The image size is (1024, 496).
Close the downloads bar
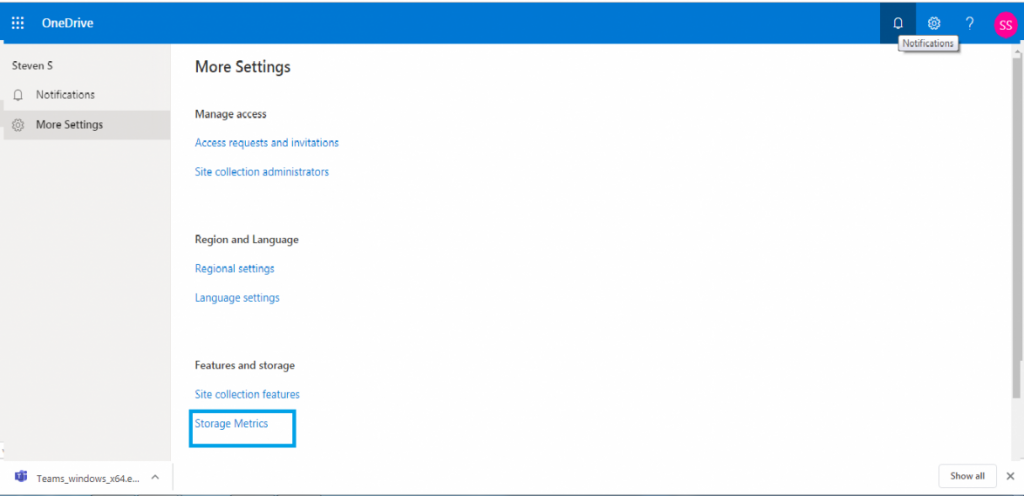click(1010, 476)
